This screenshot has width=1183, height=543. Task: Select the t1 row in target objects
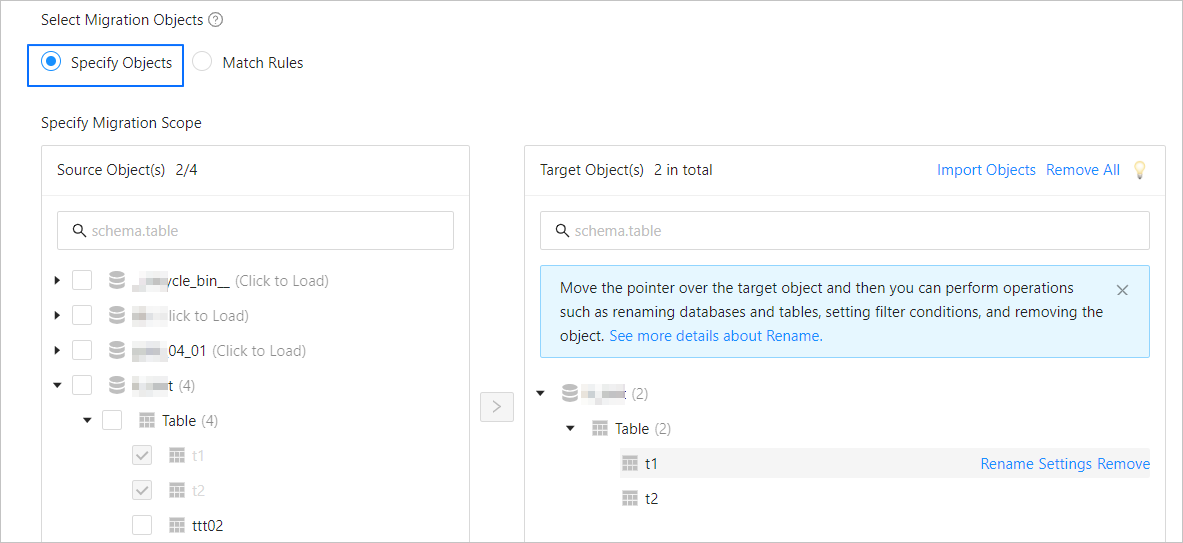coord(885,463)
